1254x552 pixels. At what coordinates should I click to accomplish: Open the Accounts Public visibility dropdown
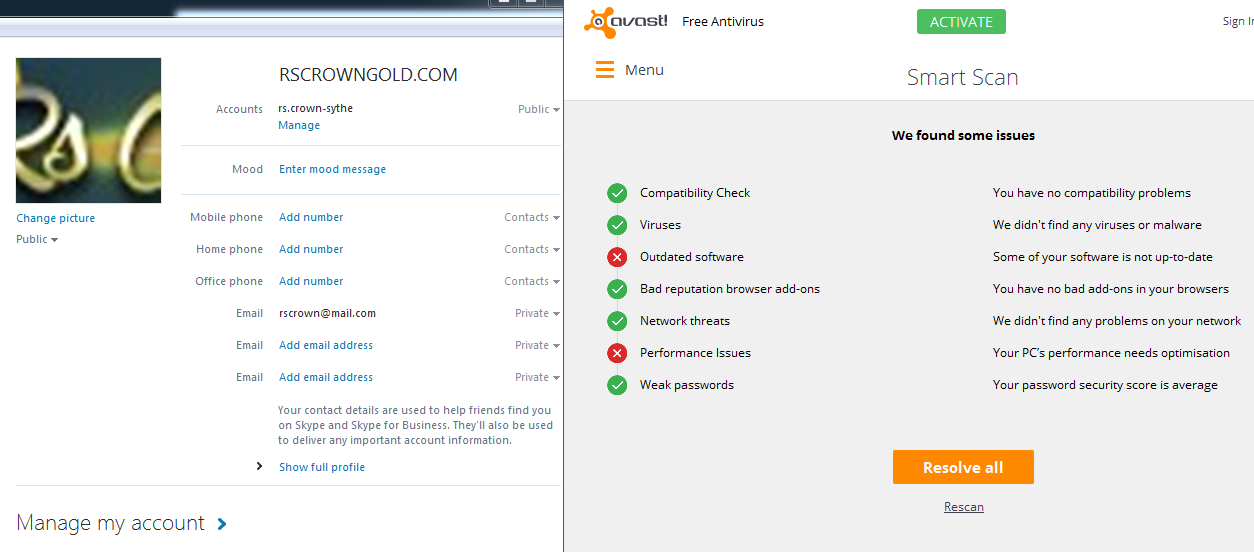[x=539, y=109]
